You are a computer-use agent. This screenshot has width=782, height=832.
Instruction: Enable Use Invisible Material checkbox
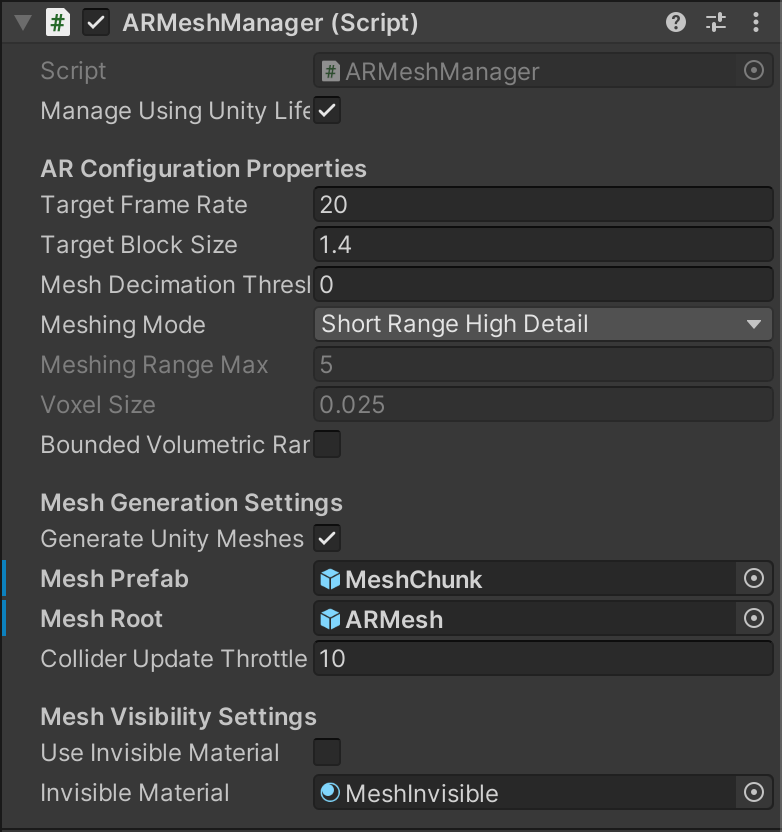328,752
